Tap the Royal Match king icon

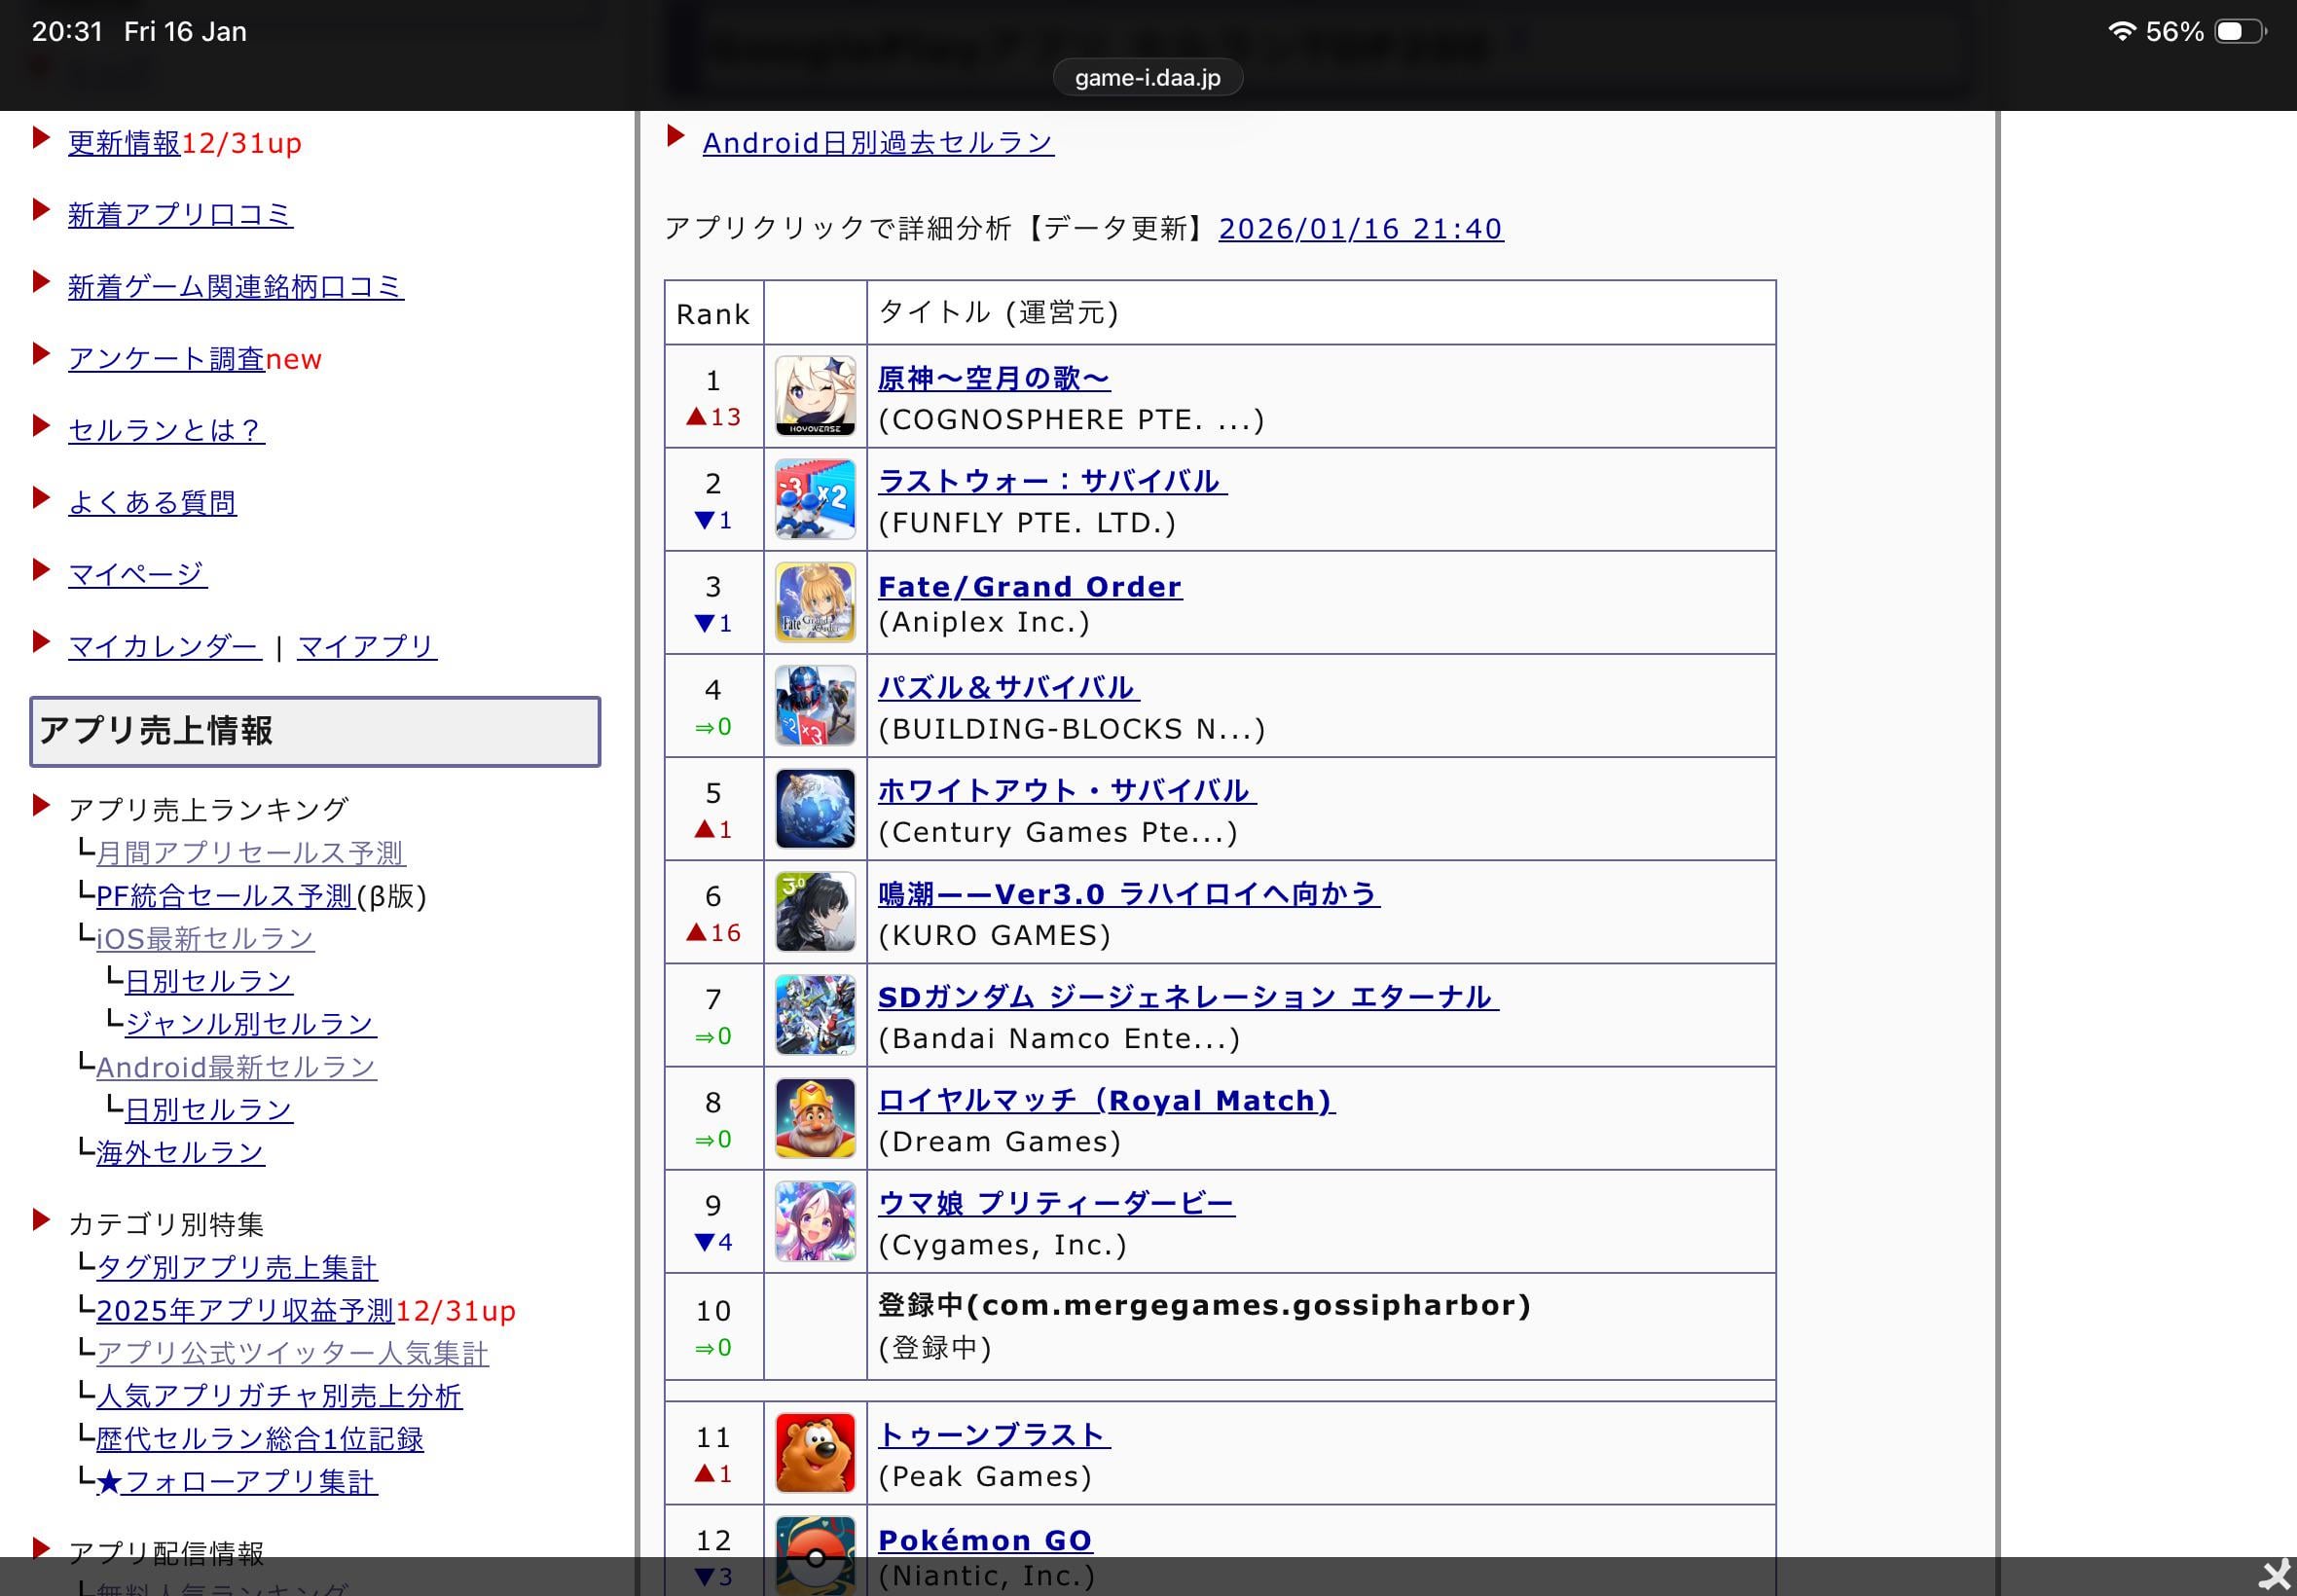pos(815,1118)
